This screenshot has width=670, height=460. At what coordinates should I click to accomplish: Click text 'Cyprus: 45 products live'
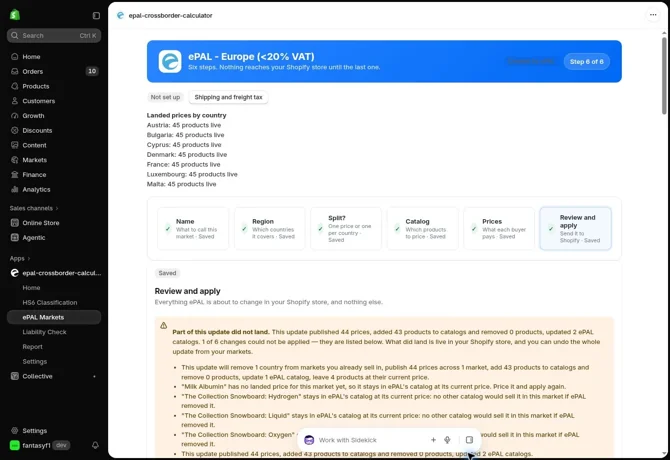pos(184,145)
